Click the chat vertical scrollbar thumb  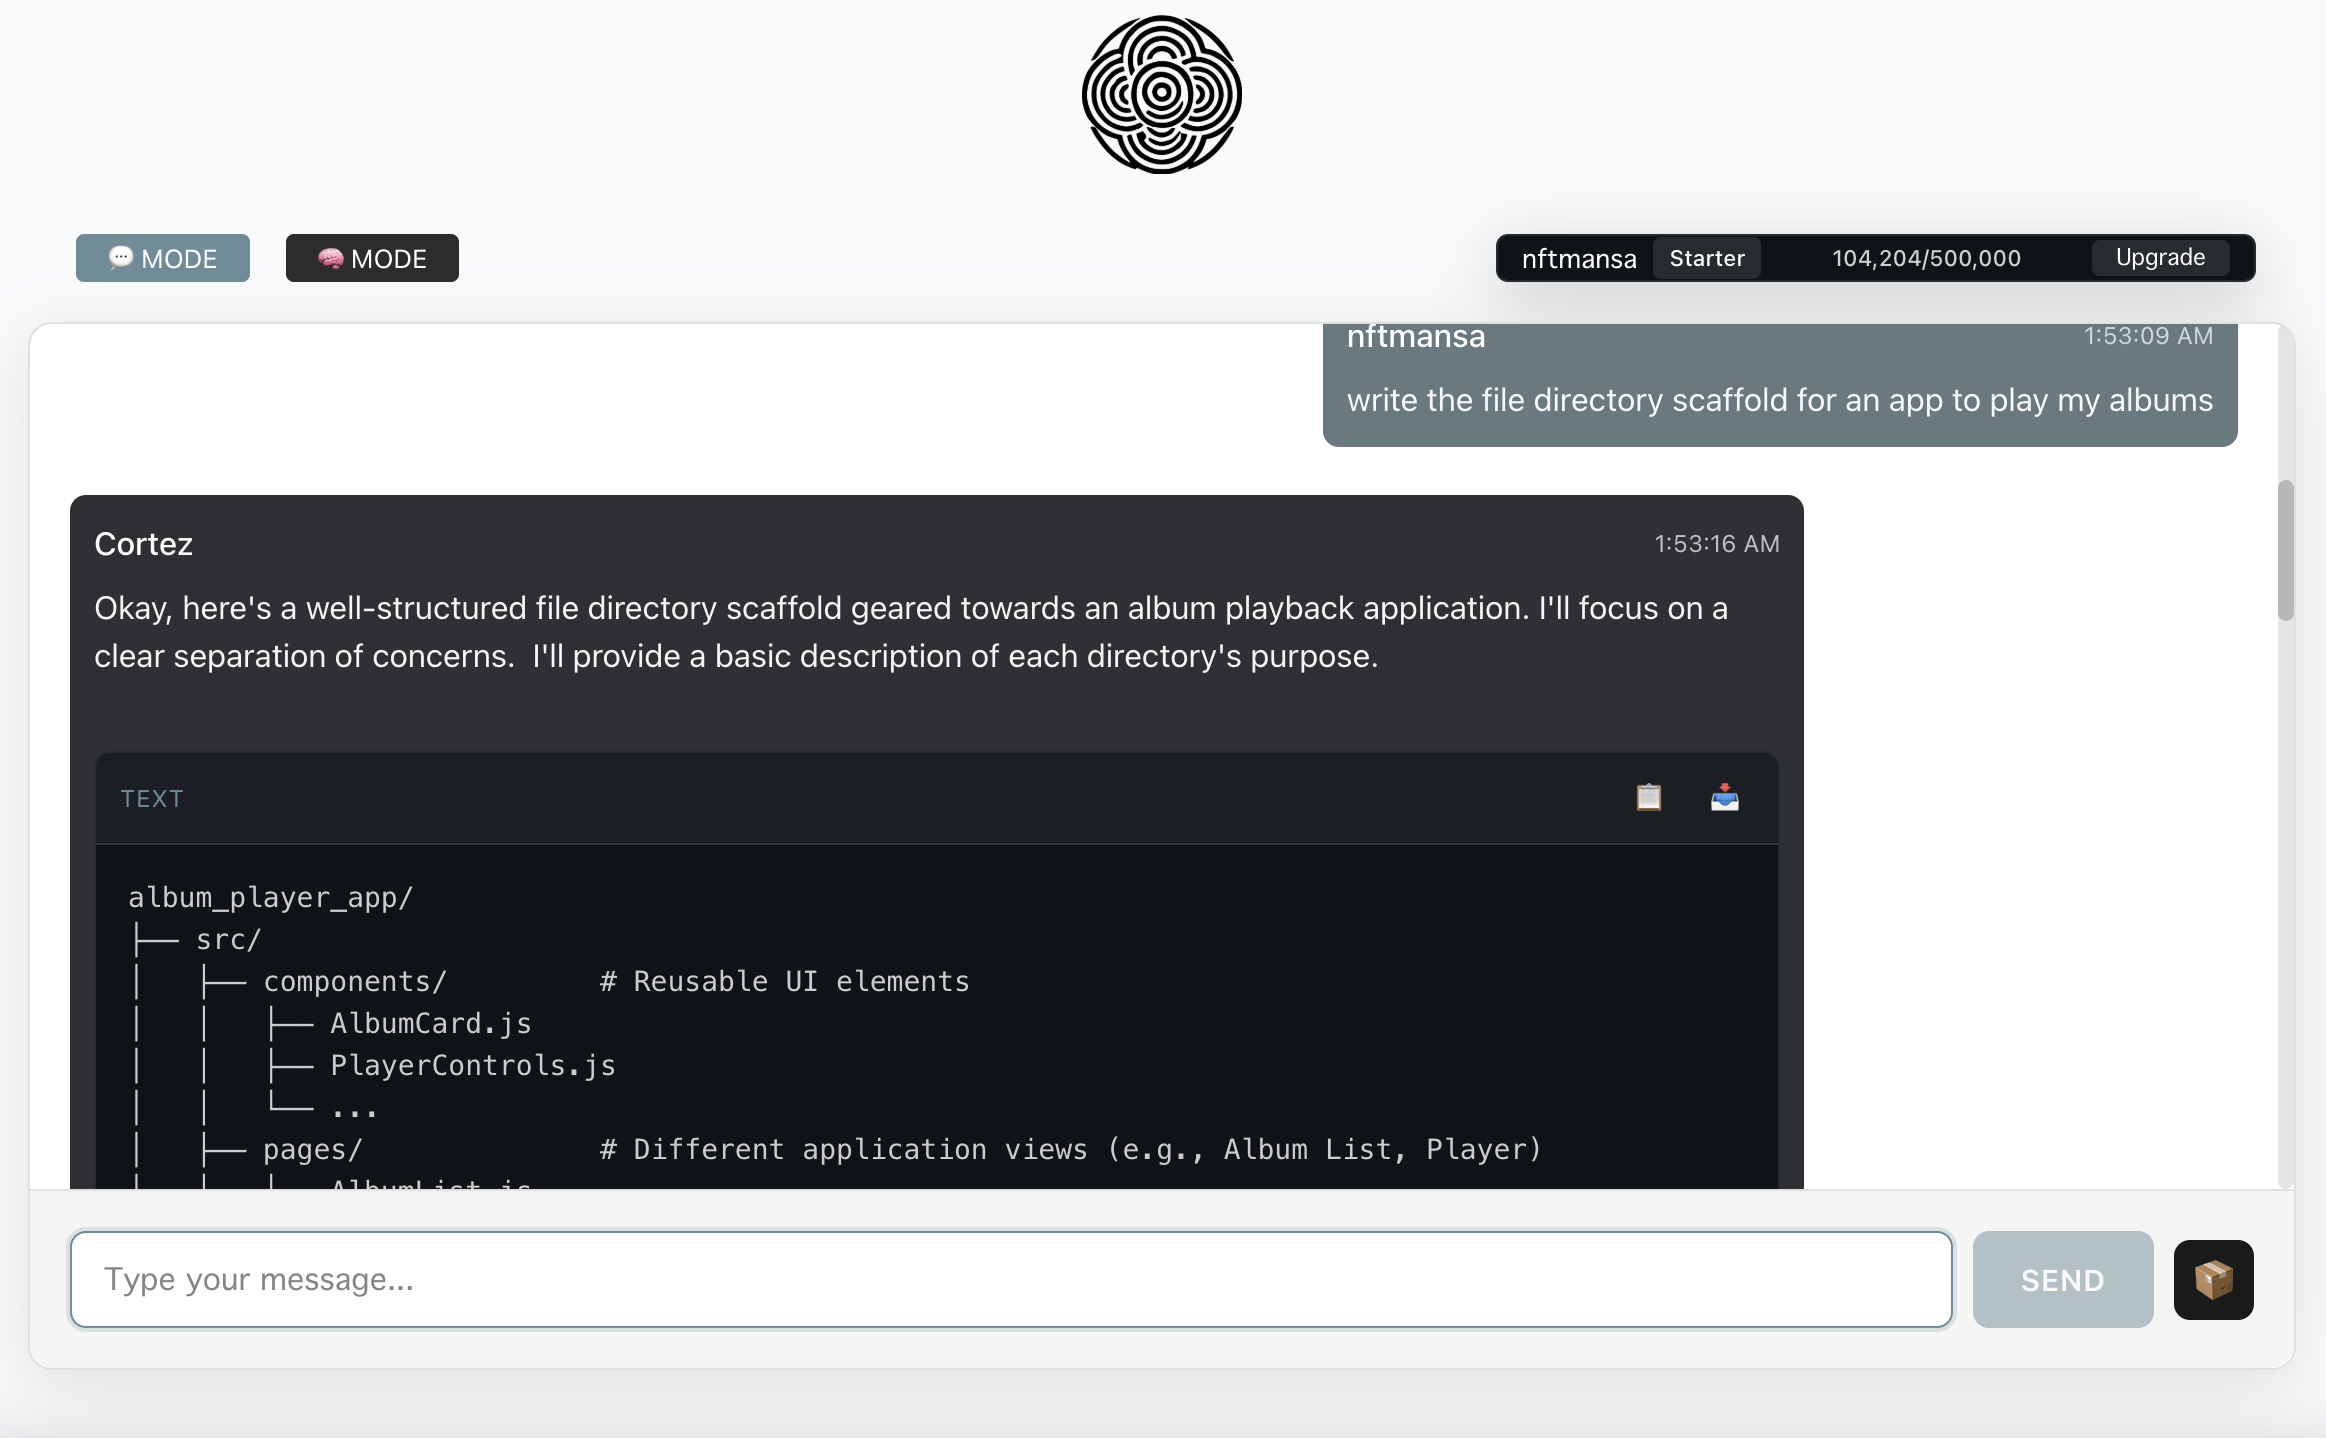click(2285, 550)
